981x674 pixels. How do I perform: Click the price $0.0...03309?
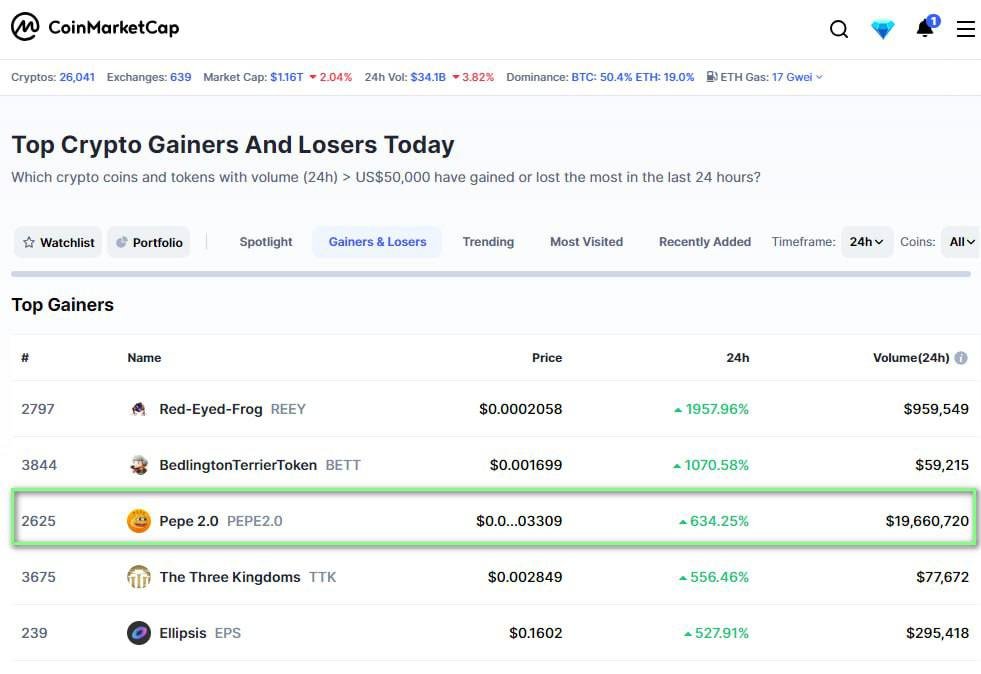(519, 521)
